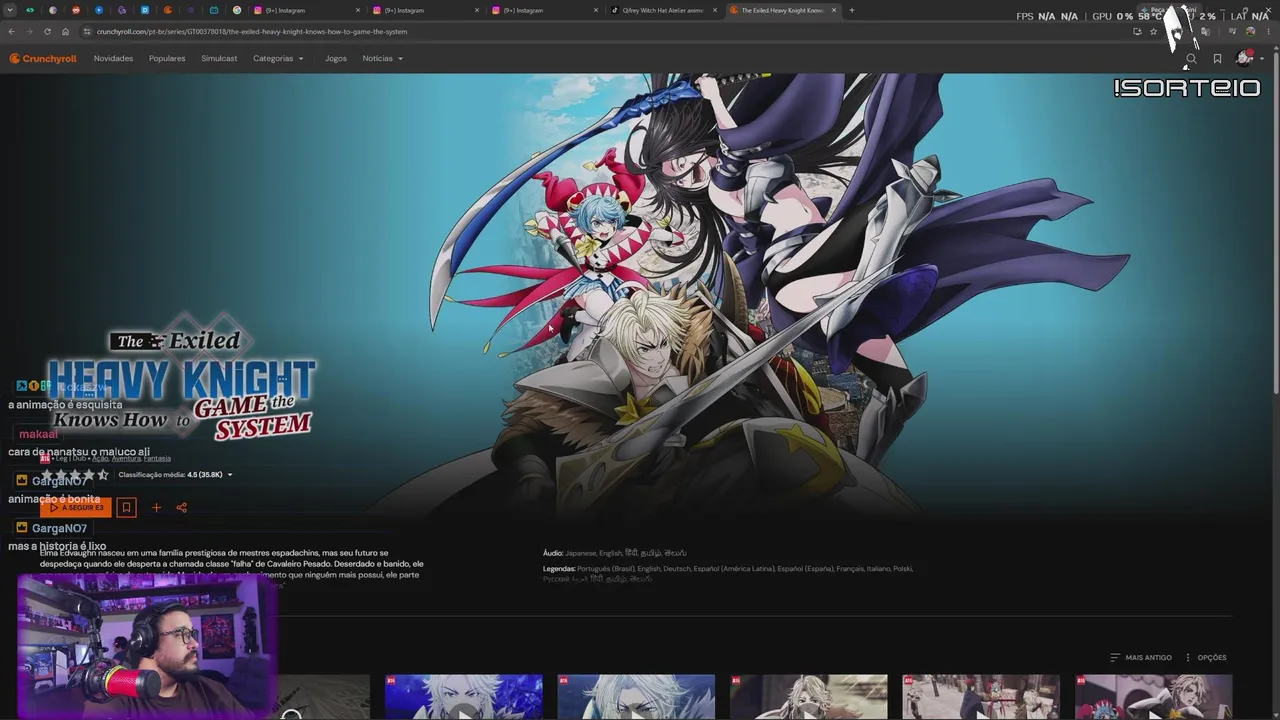Image resolution: width=1280 pixels, height=720 pixels.
Task: Click the install app icon in address bar
Action: [1137, 32]
